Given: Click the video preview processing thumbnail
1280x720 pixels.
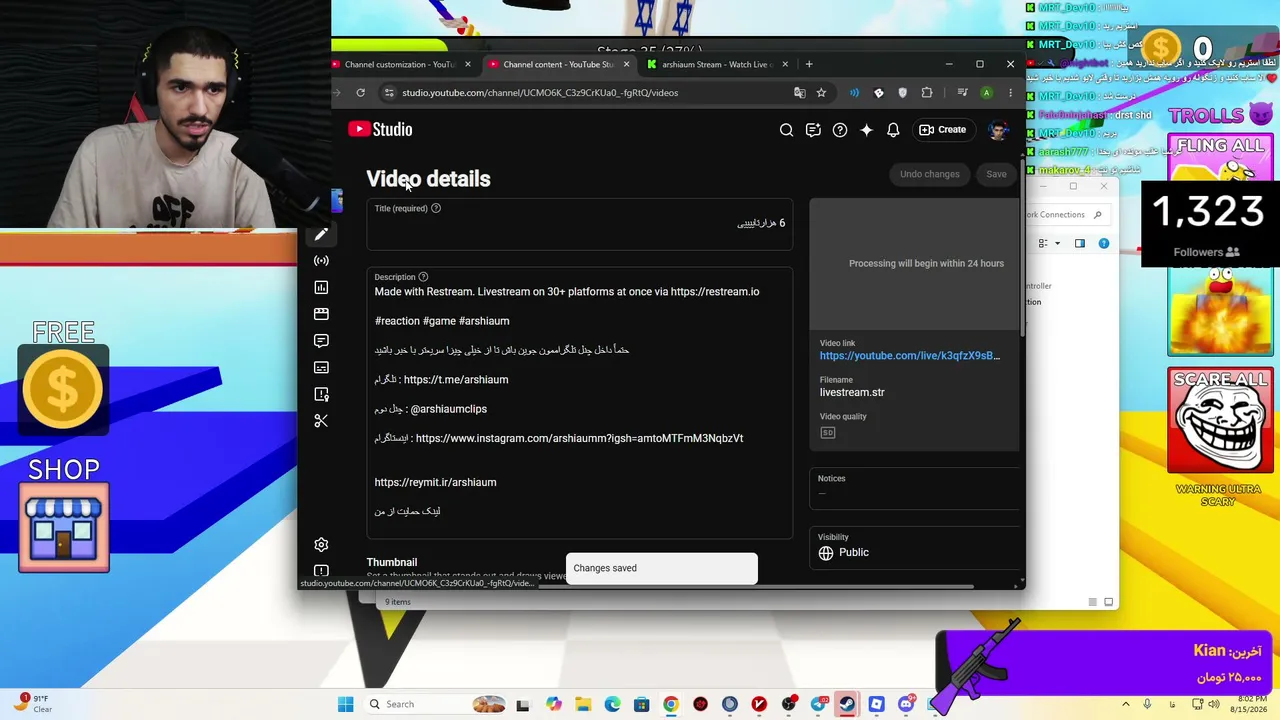Looking at the screenshot, I should pyautogui.click(x=914, y=264).
